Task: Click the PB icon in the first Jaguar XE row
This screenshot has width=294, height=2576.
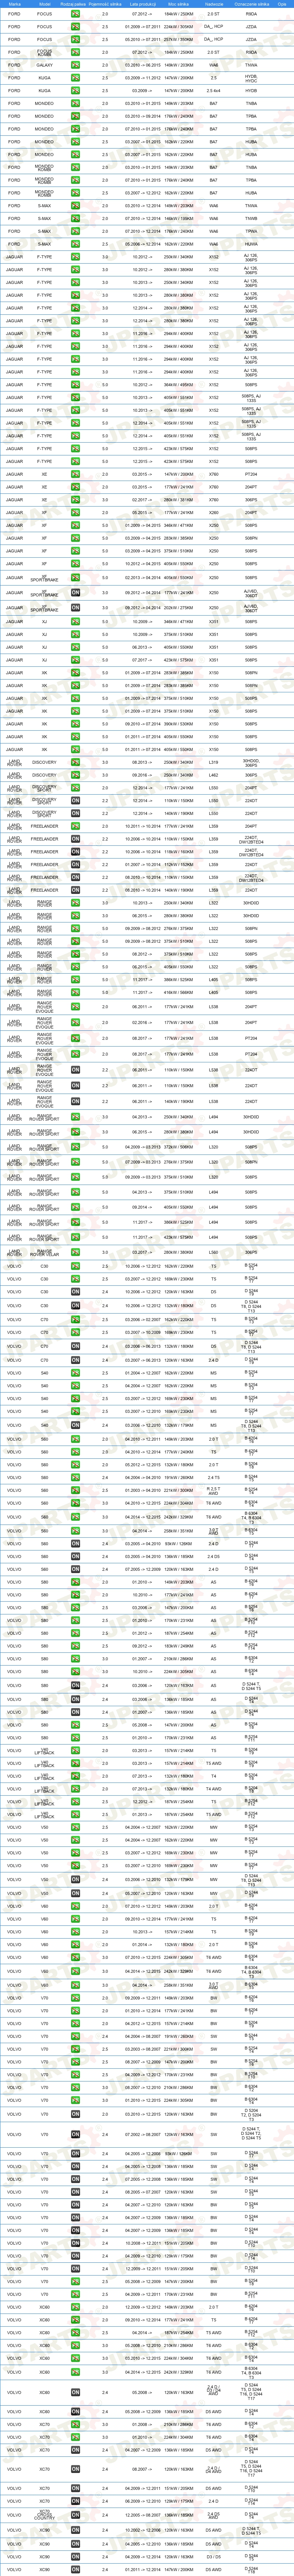Action: pos(75,474)
